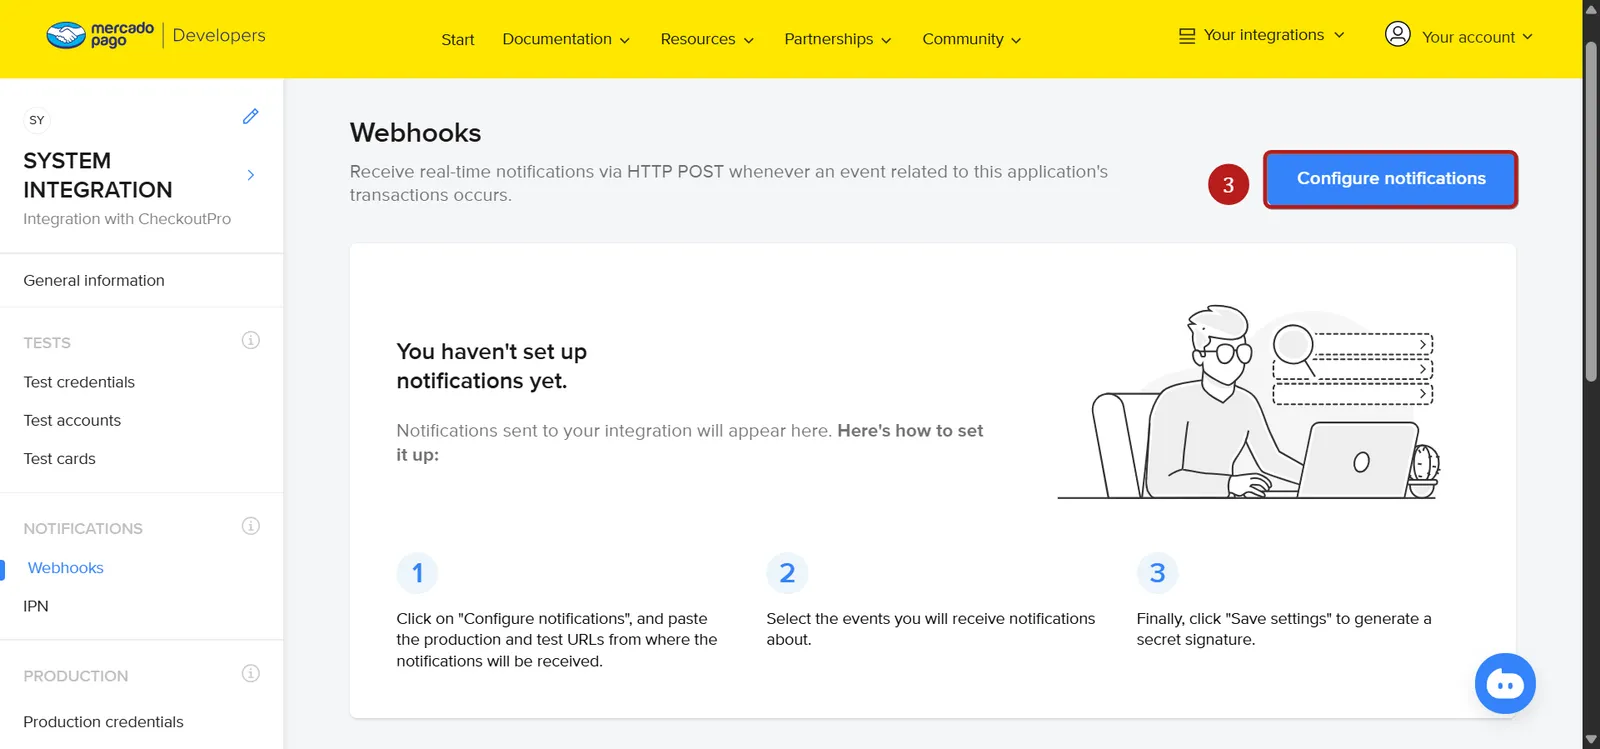Screen dimensions: 1600x749
Task: Click the pencil edit icon for the application
Action: click(x=251, y=116)
